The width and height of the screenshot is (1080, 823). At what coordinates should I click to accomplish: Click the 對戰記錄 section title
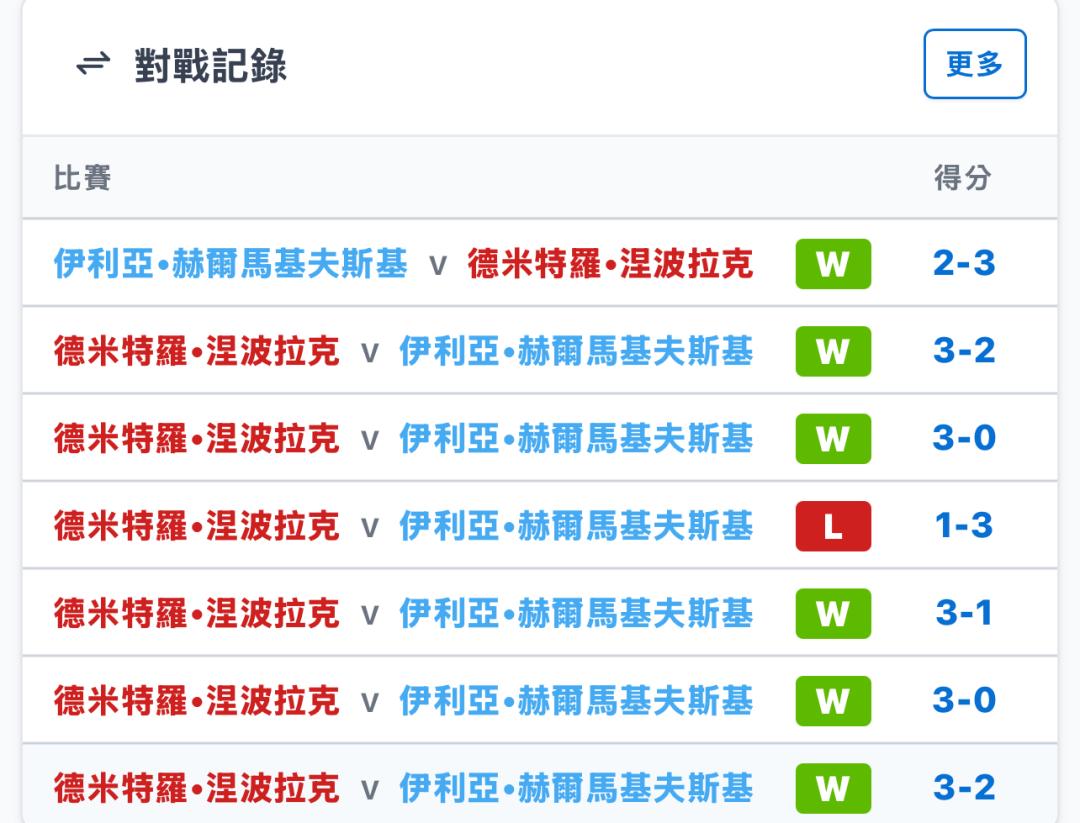click(x=210, y=65)
